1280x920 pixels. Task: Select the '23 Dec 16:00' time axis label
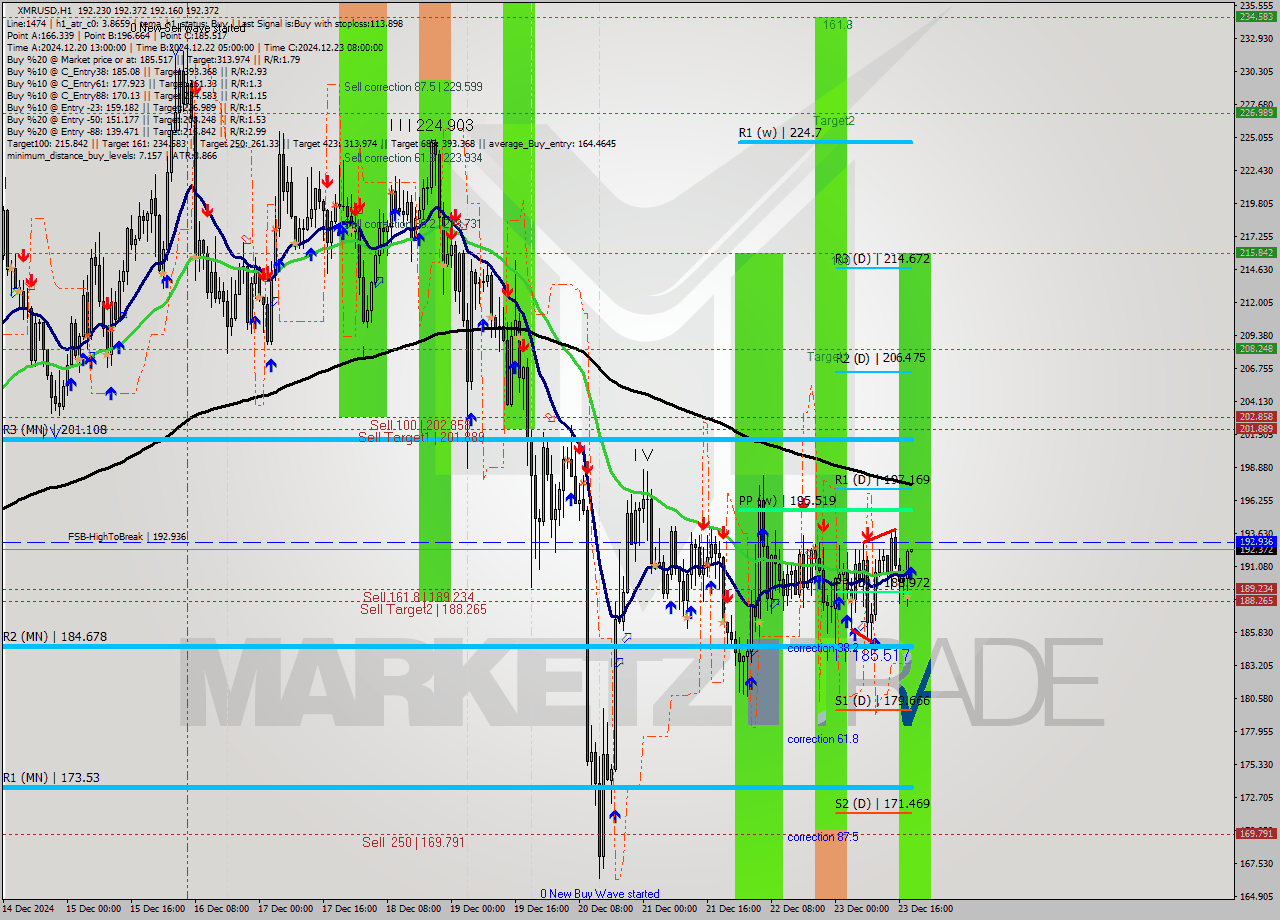pyautogui.click(x=926, y=909)
